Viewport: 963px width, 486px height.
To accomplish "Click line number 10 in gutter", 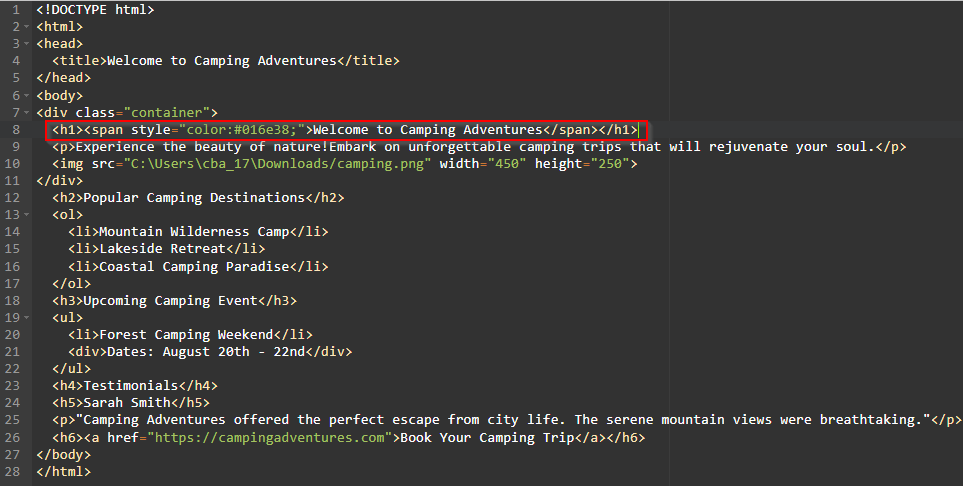I will 12,164.
